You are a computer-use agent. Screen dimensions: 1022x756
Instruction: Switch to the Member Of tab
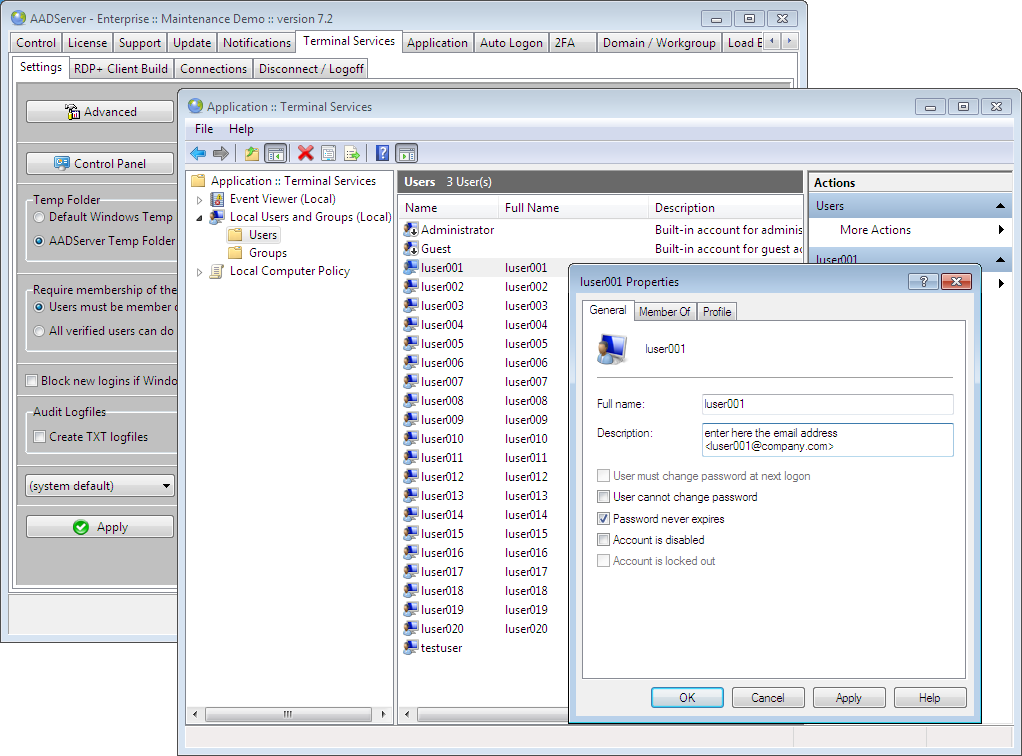click(x=664, y=312)
